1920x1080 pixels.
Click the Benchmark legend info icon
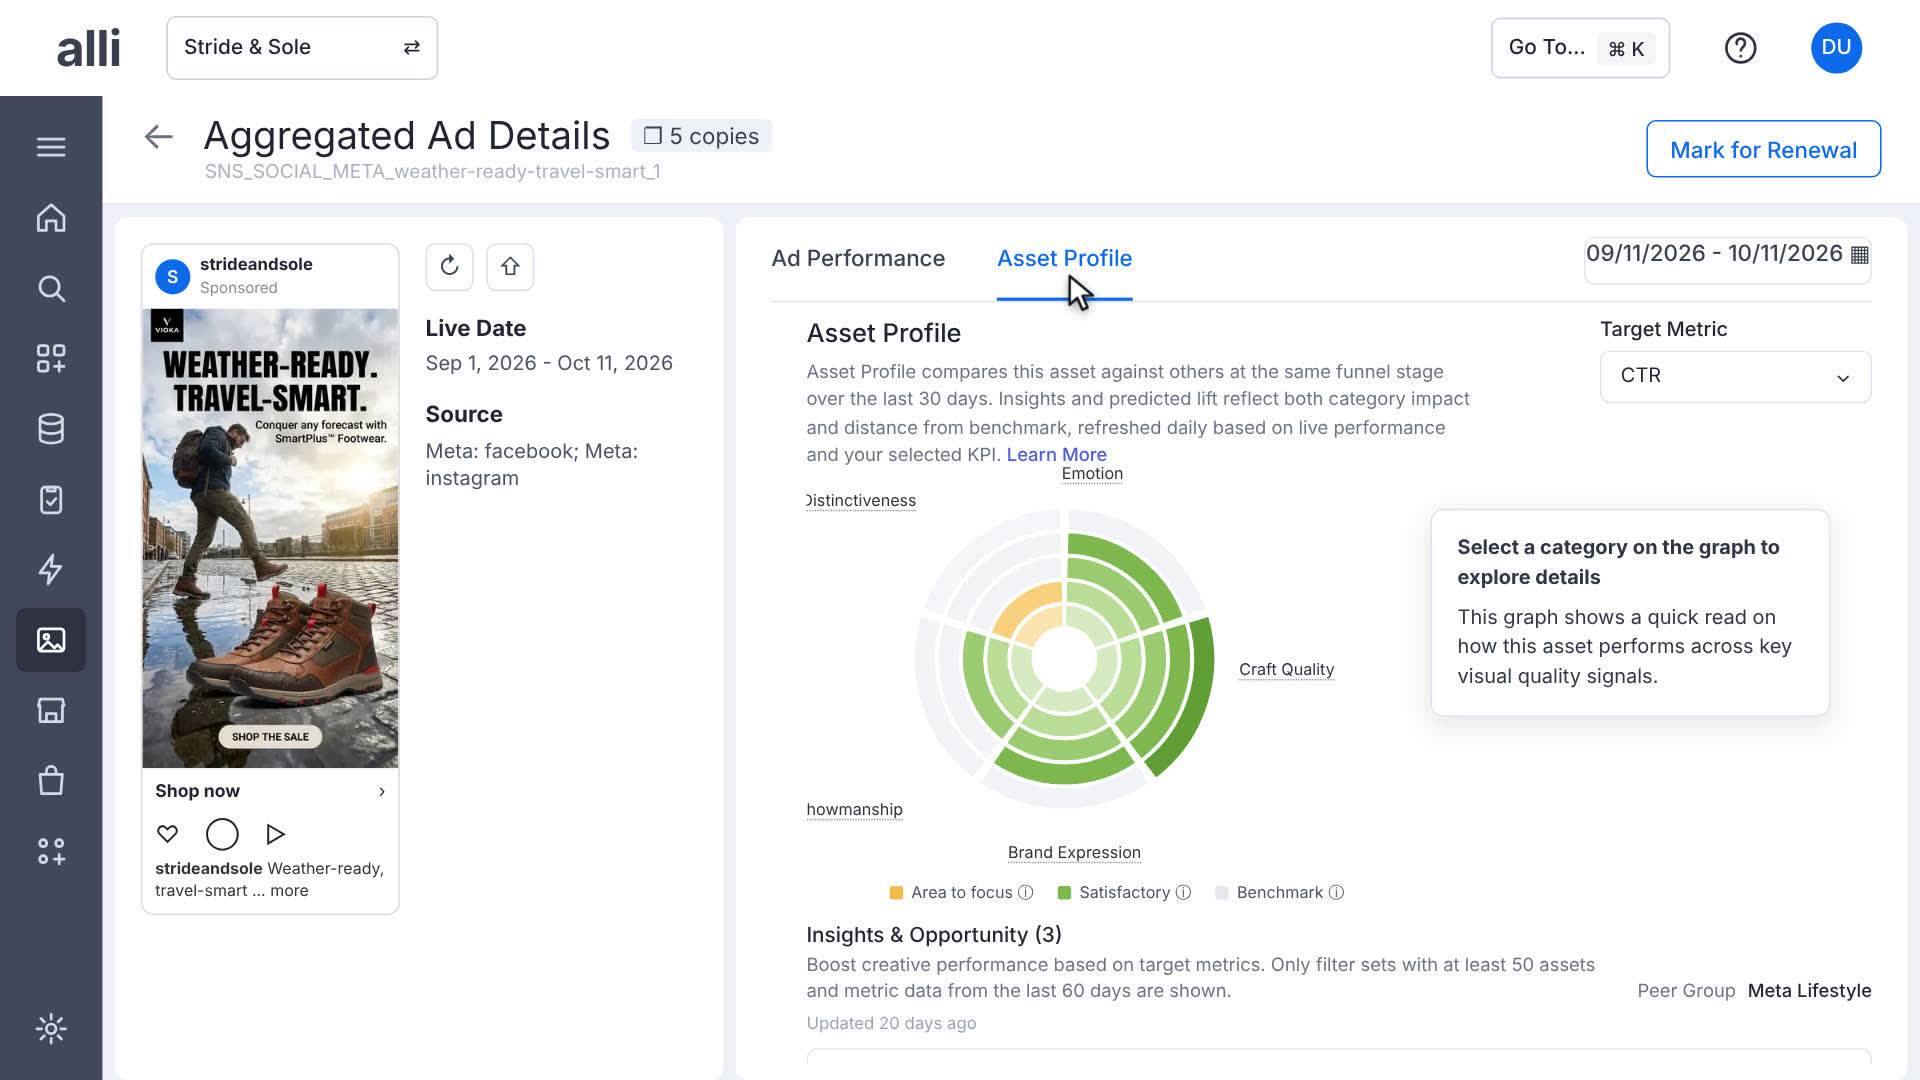1336,893
